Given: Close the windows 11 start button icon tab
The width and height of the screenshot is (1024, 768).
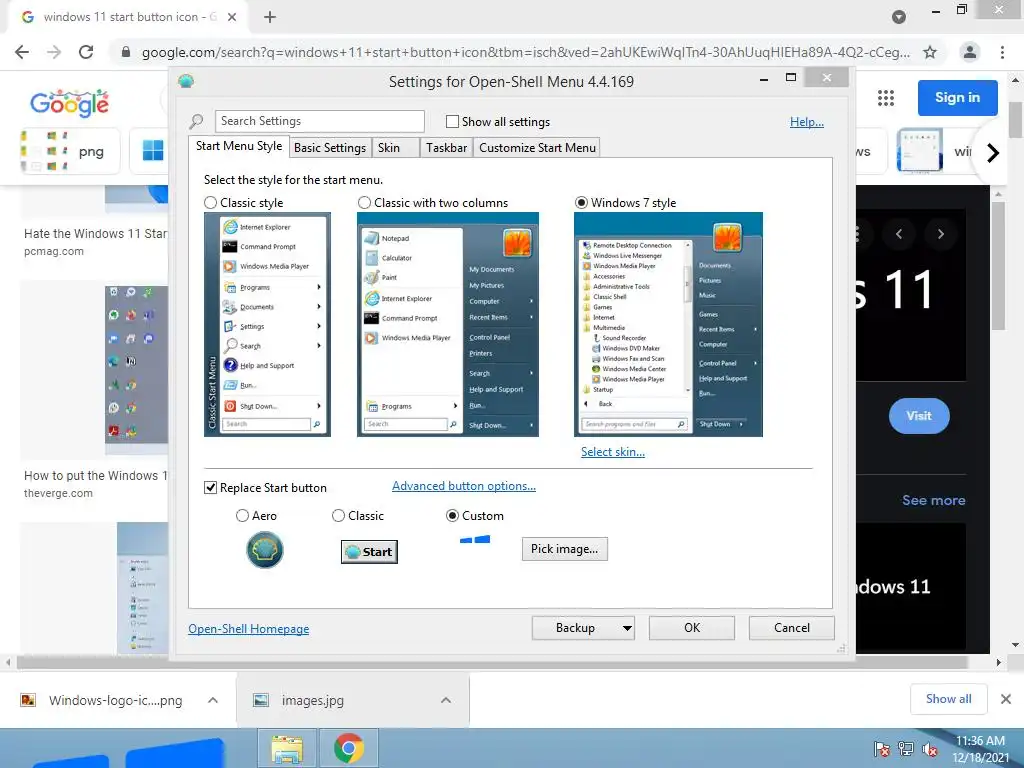Looking at the screenshot, I should (x=232, y=18).
